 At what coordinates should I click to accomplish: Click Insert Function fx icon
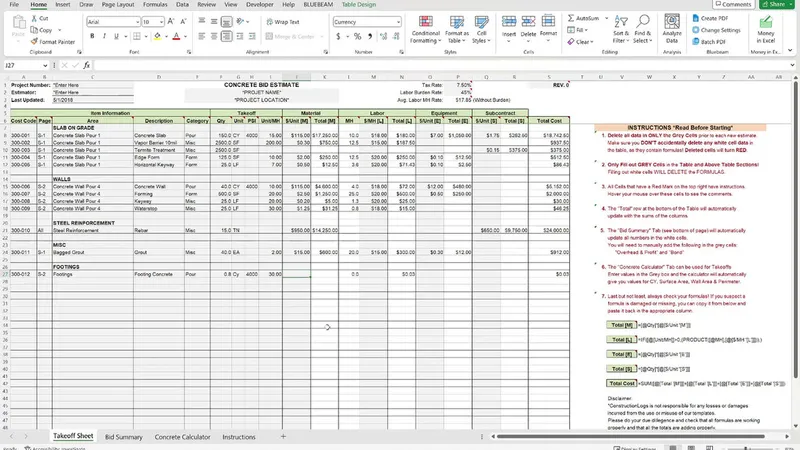87,65
